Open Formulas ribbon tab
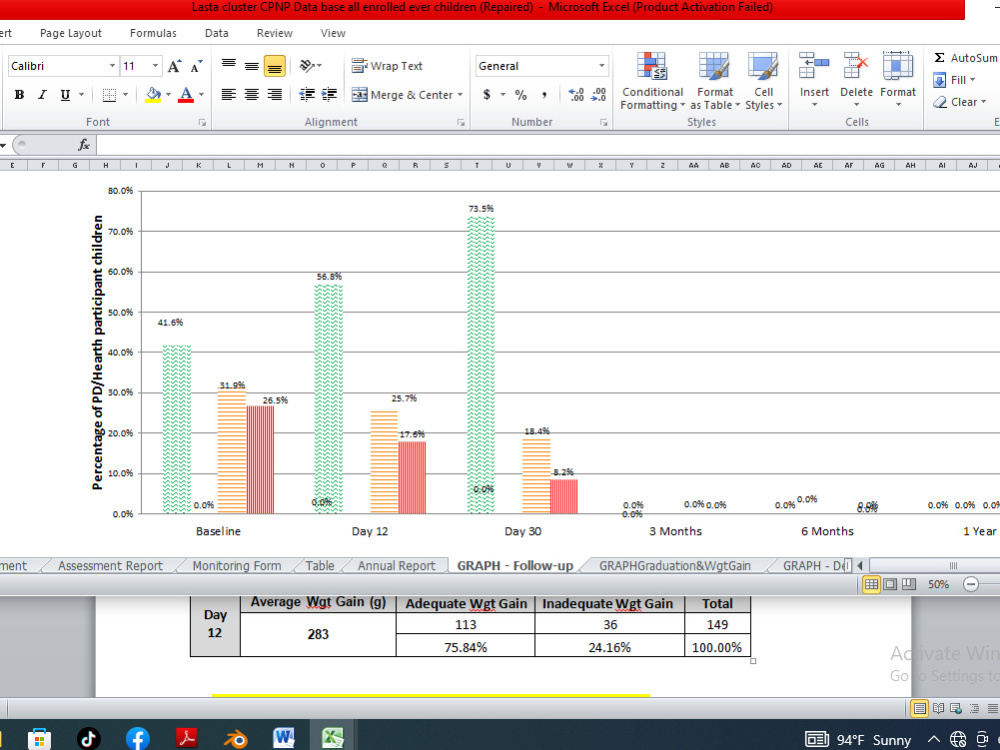This screenshot has height=750, width=1000. [153, 33]
